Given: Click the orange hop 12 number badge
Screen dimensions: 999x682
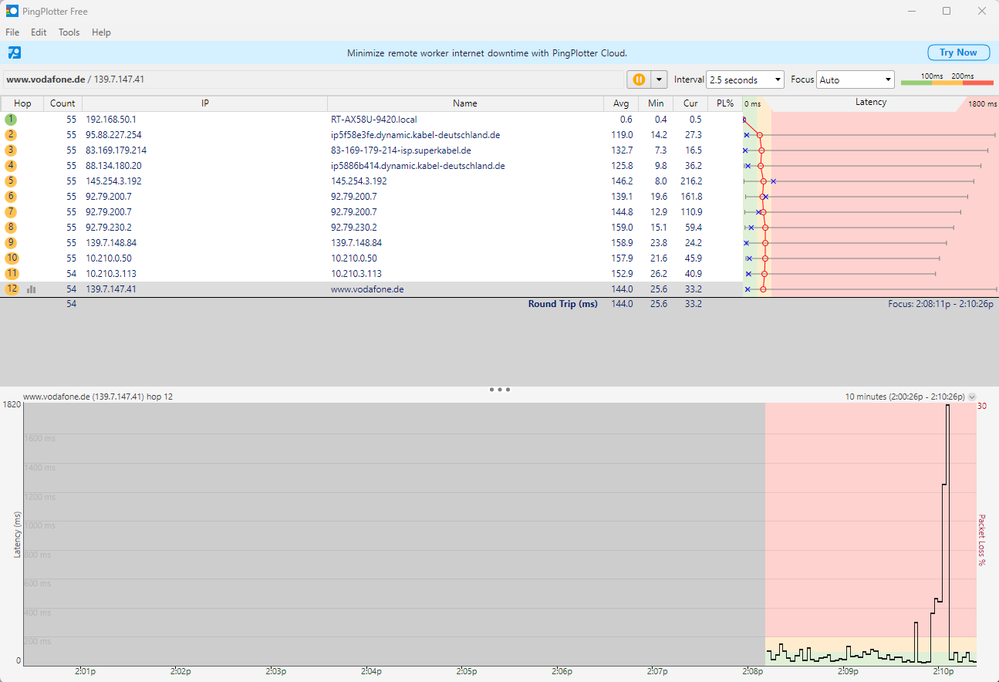Looking at the screenshot, I should [x=12, y=288].
